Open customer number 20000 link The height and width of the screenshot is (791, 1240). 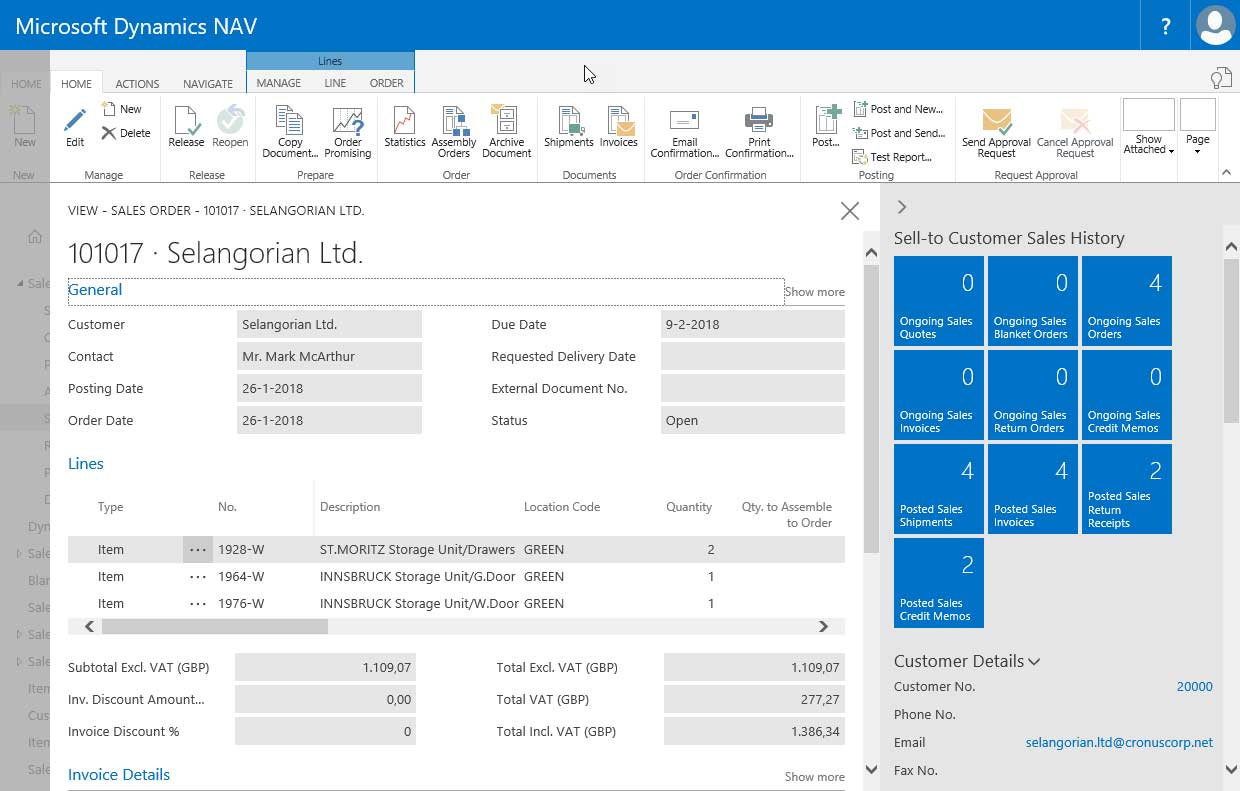click(1194, 687)
